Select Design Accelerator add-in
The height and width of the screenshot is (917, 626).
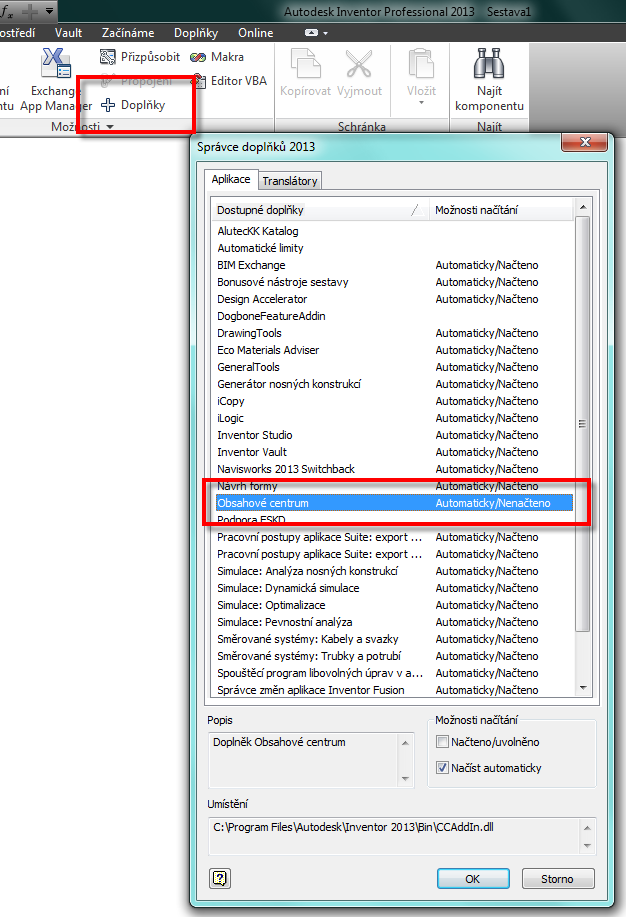(393, 299)
